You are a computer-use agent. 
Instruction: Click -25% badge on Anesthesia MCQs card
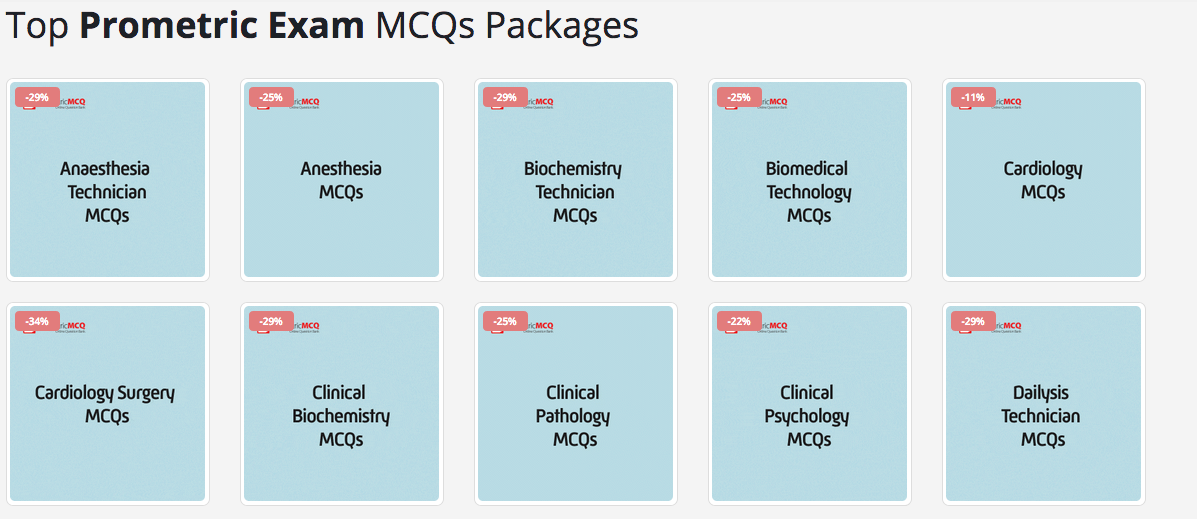coord(271,97)
